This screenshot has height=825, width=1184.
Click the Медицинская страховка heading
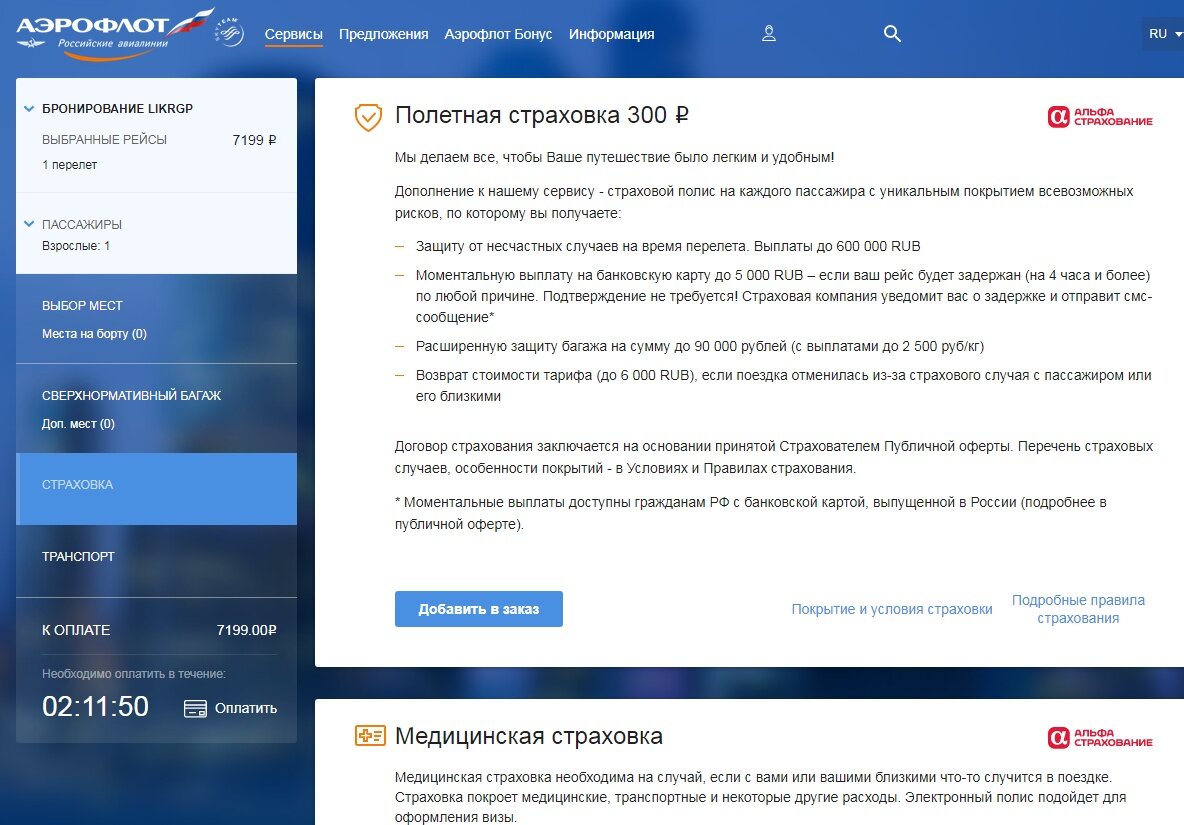point(529,736)
